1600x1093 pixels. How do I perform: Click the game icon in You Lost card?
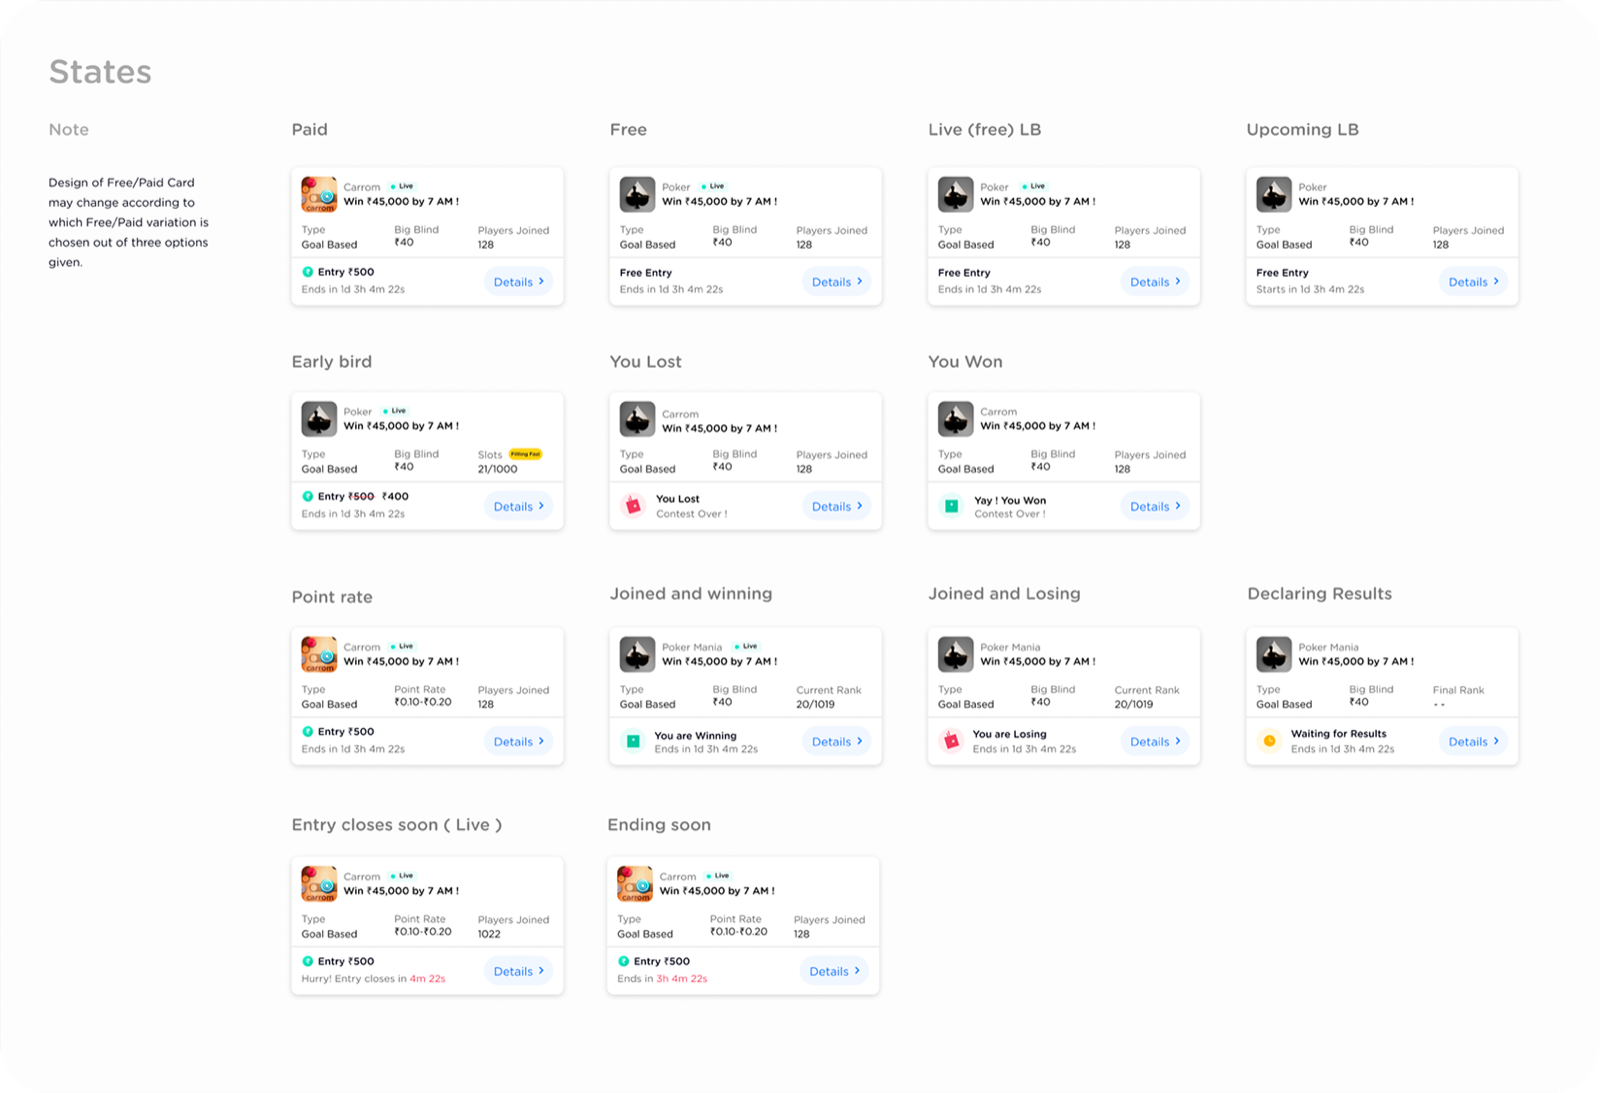[637, 419]
